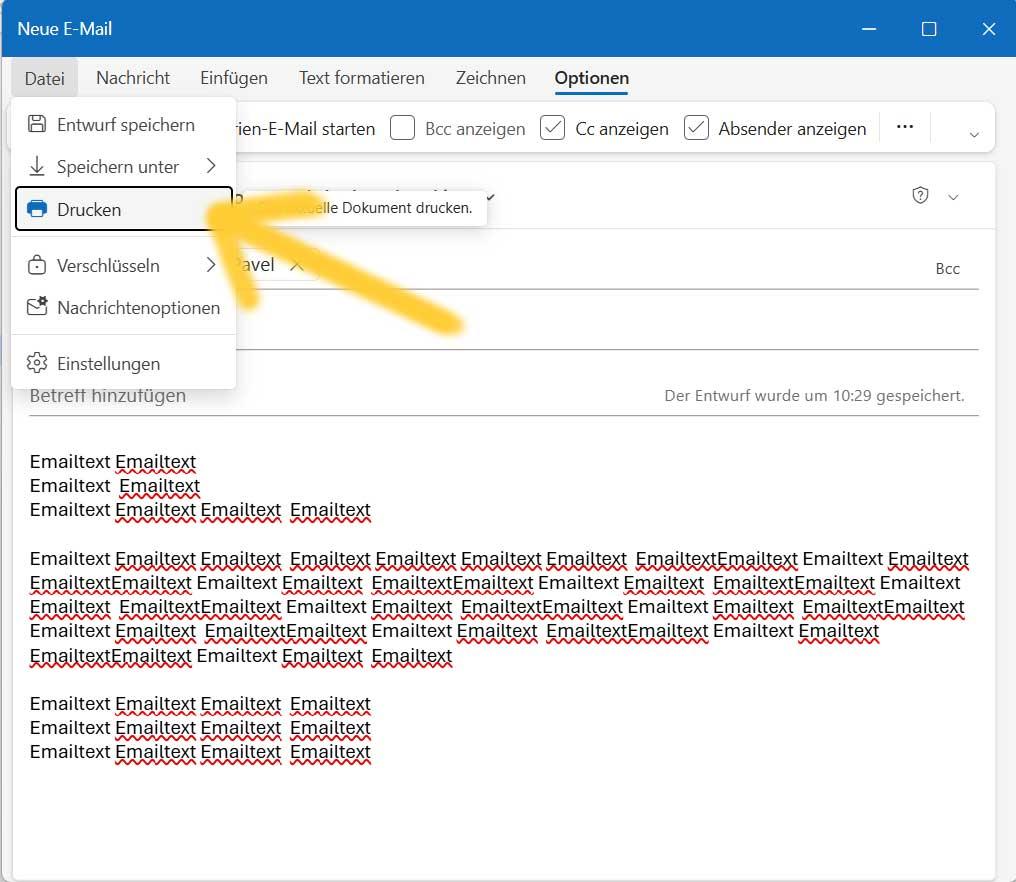Open the Text formatieren tab
The width and height of the screenshot is (1016, 882).
tap(361, 77)
